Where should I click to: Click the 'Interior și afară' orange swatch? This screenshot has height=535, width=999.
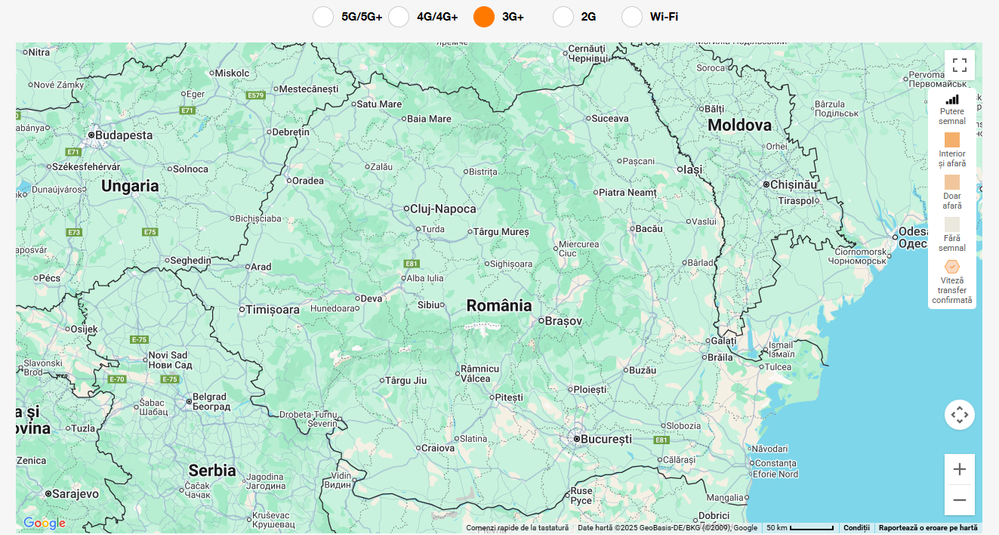(x=952, y=140)
